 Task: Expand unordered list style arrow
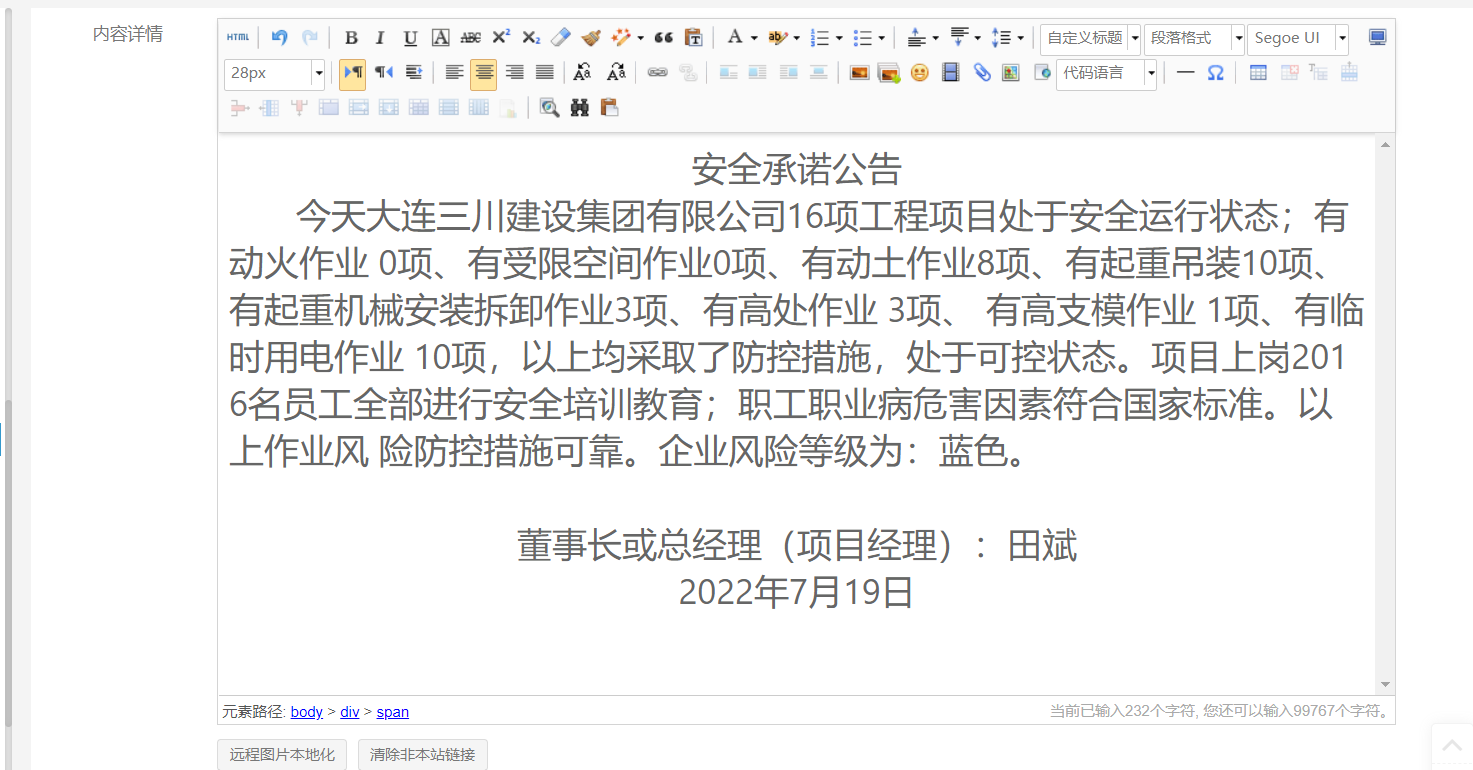tap(881, 39)
